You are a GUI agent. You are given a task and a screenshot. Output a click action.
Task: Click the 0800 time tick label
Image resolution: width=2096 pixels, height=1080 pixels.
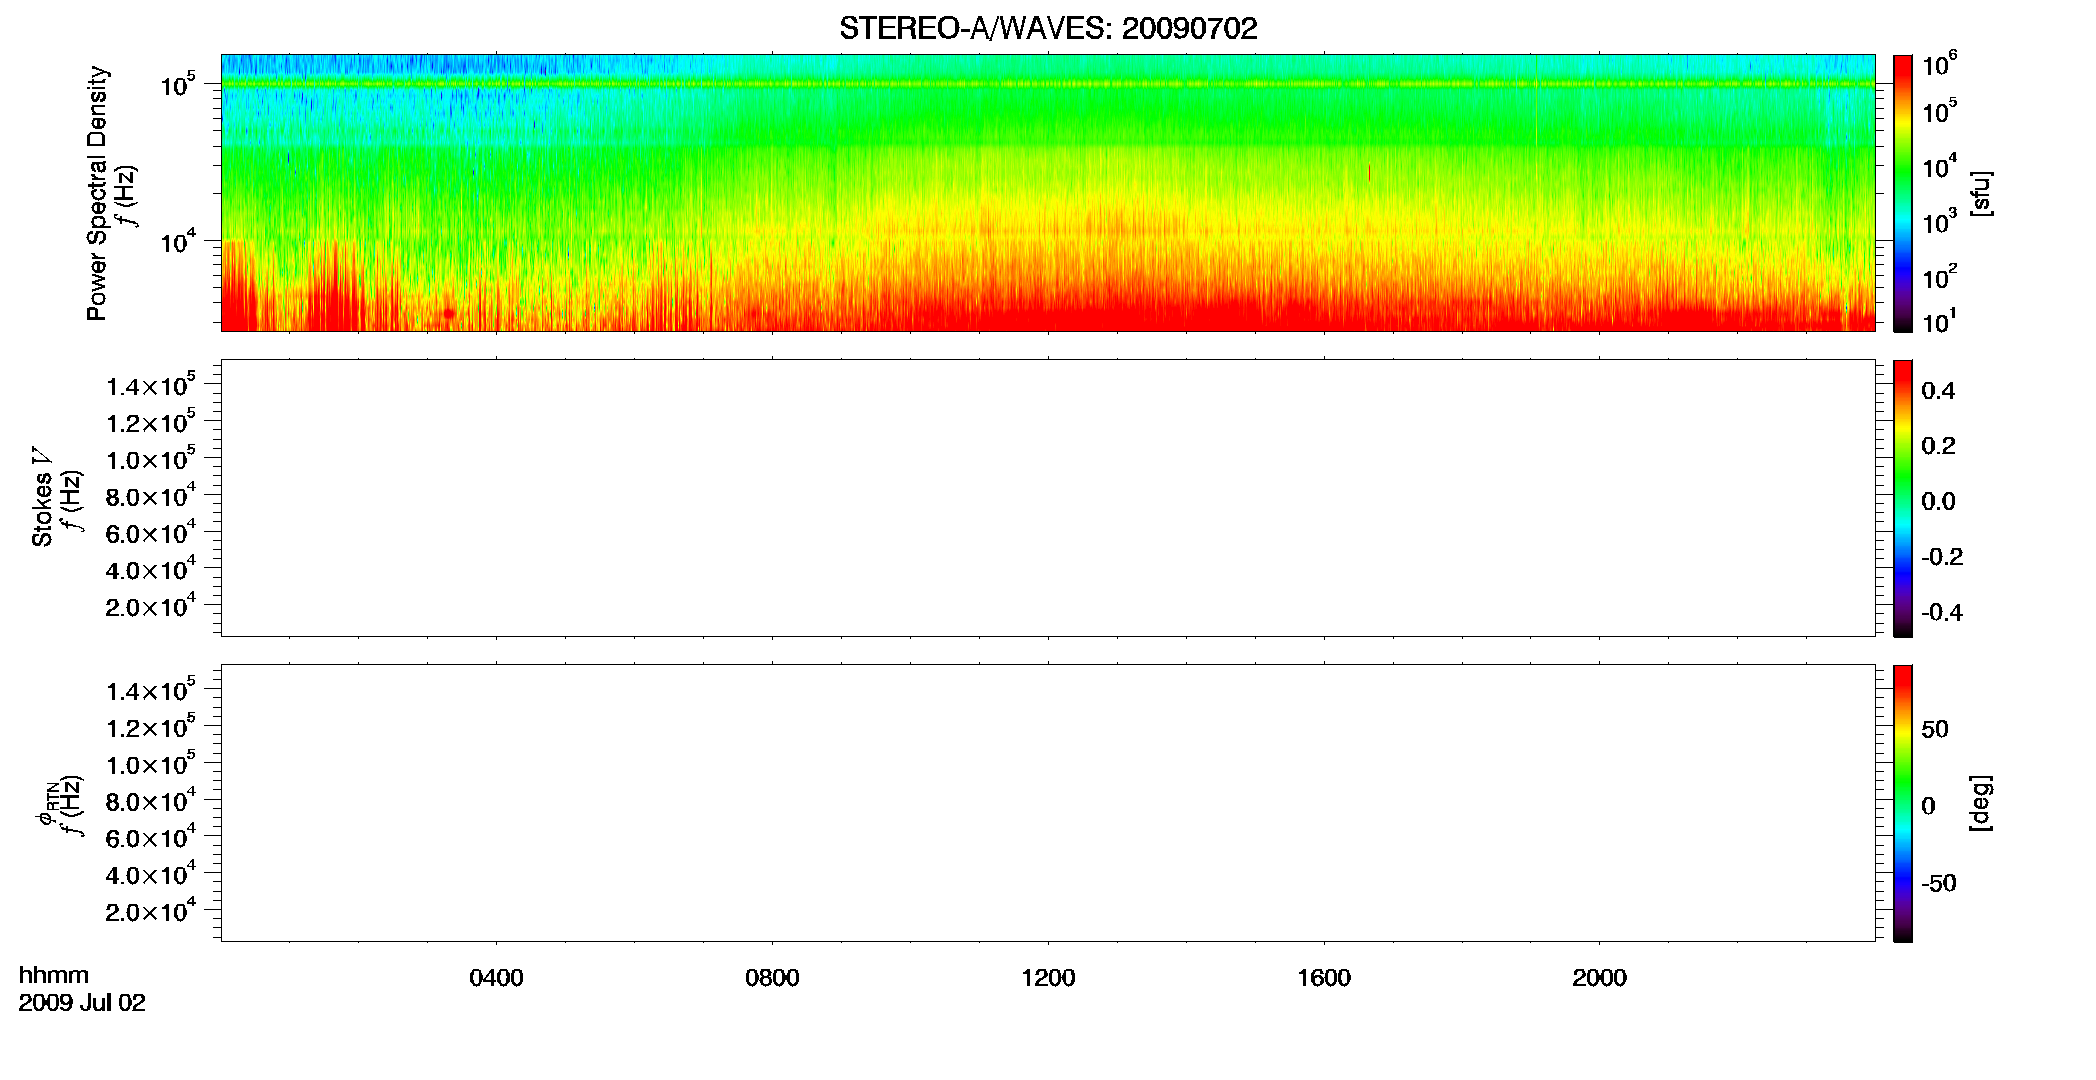(772, 978)
